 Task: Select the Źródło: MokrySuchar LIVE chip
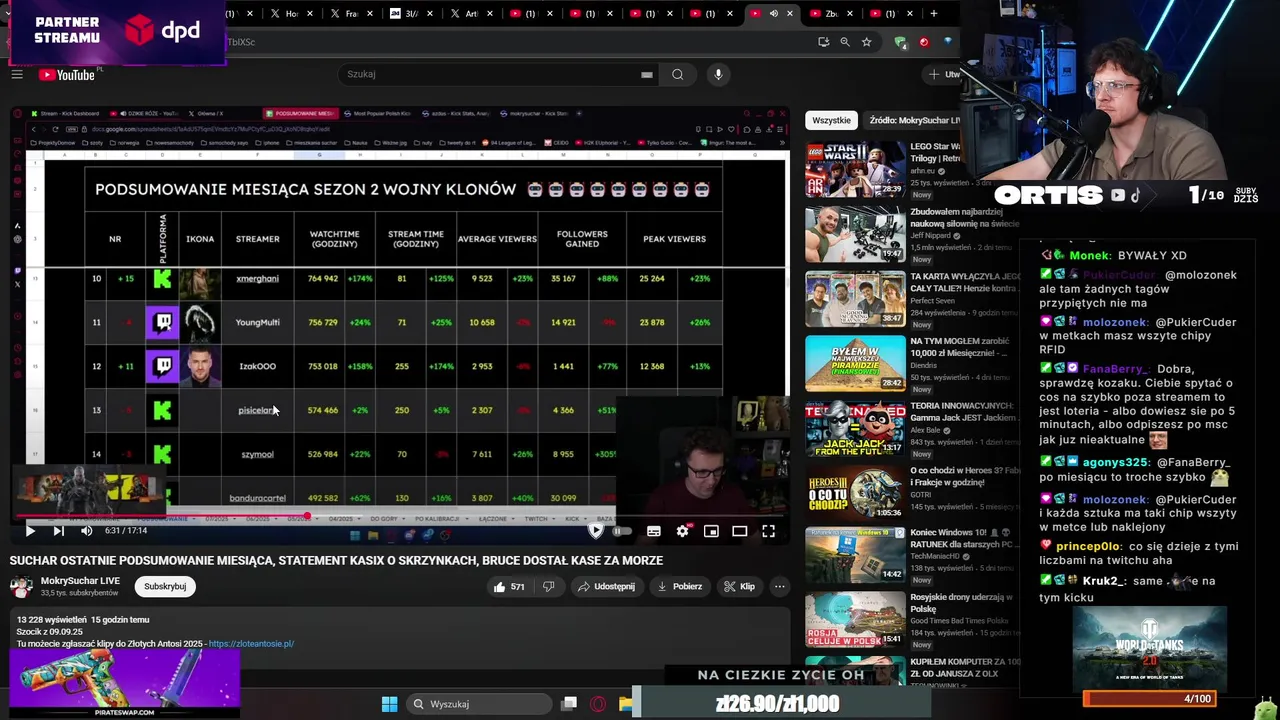click(915, 120)
